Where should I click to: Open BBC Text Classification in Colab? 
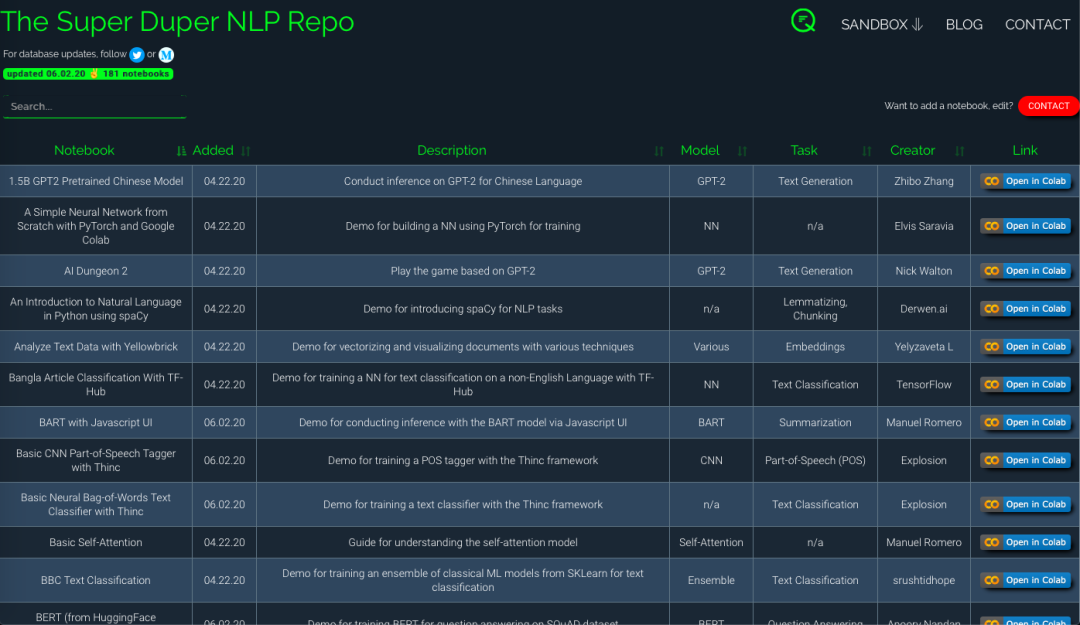[1026, 580]
